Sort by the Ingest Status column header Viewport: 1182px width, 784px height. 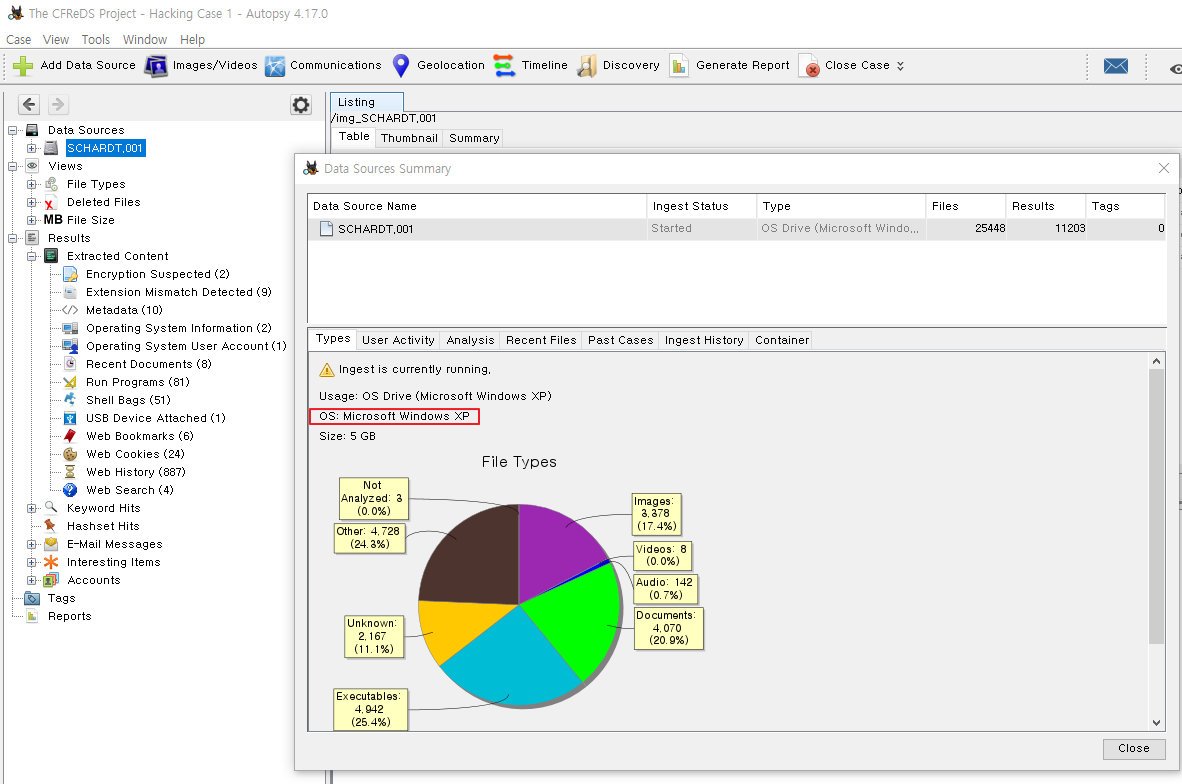pyautogui.click(x=702, y=206)
